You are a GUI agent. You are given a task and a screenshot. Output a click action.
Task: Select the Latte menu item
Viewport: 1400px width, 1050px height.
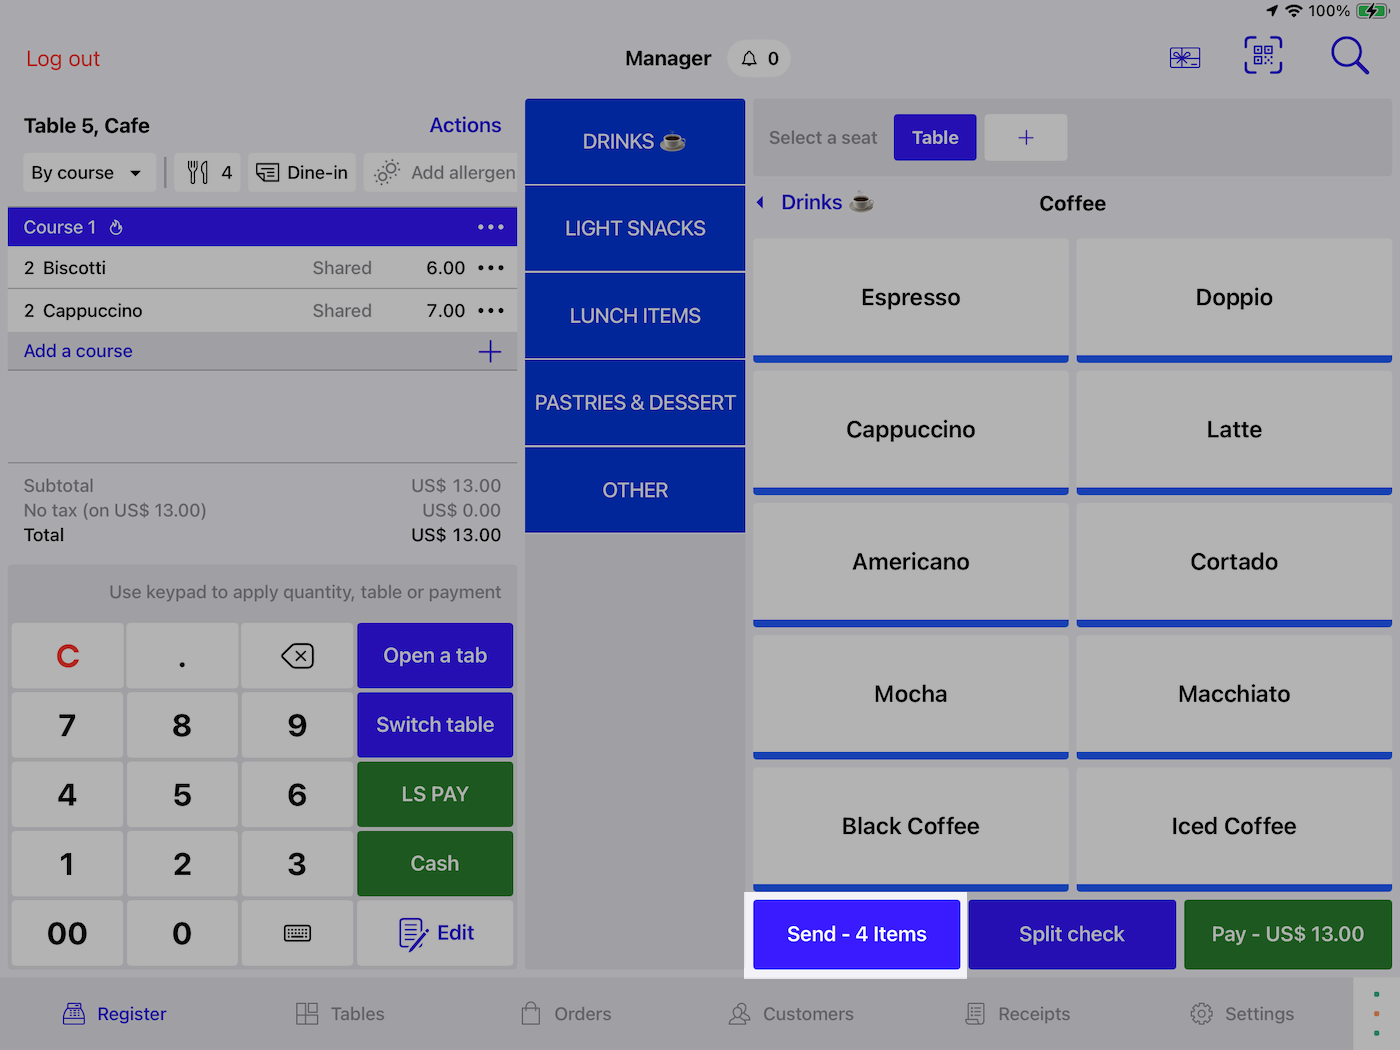click(x=1233, y=430)
